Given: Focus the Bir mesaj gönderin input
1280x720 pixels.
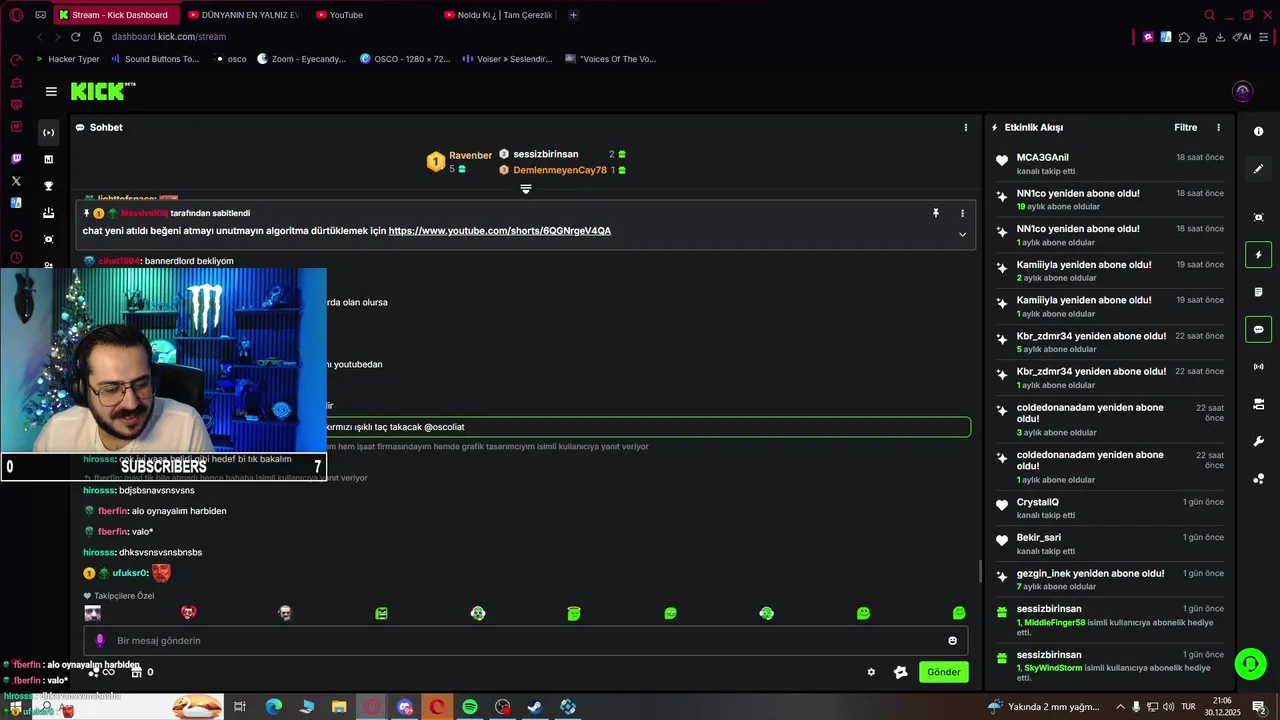Looking at the screenshot, I should (525, 640).
